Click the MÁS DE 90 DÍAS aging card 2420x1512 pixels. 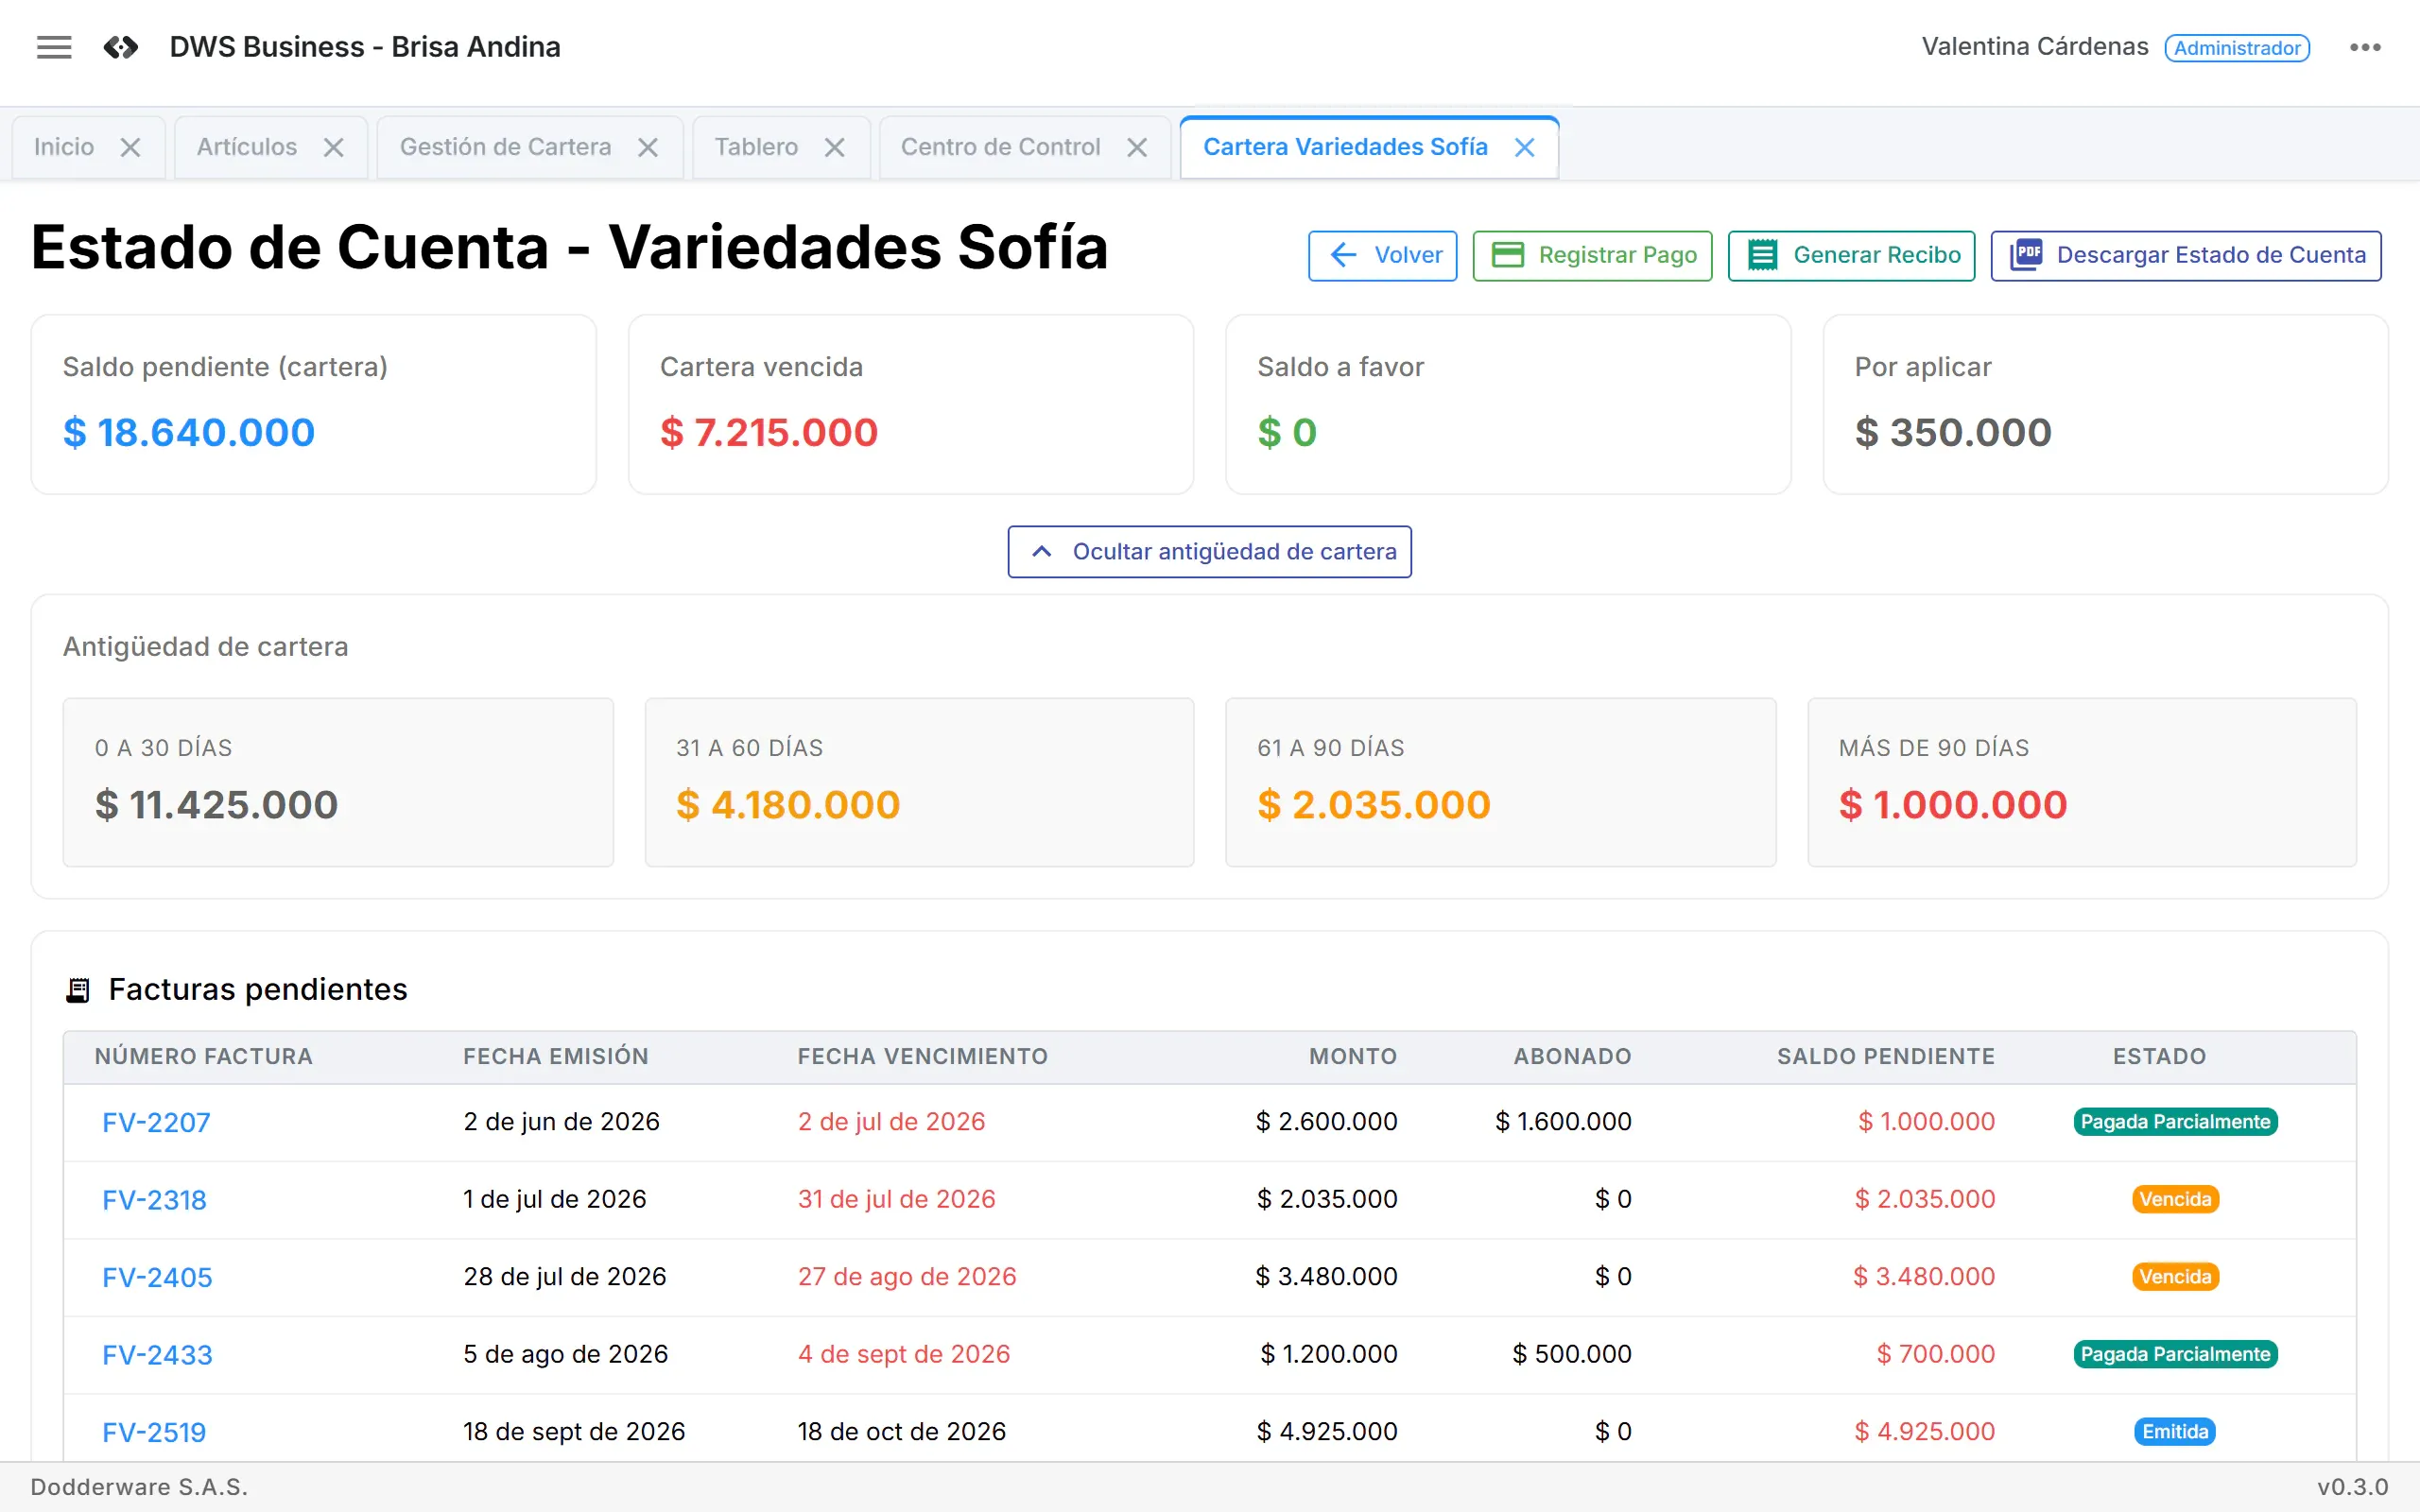(x=2081, y=782)
